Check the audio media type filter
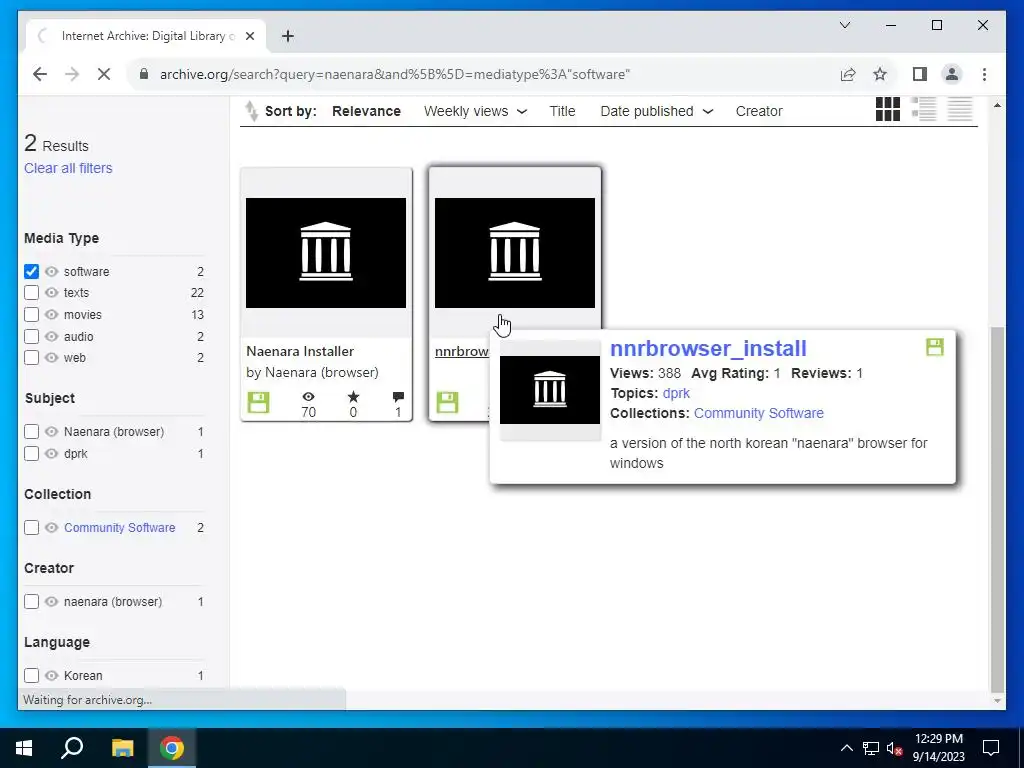Screen dimensions: 1024x768 point(31,336)
